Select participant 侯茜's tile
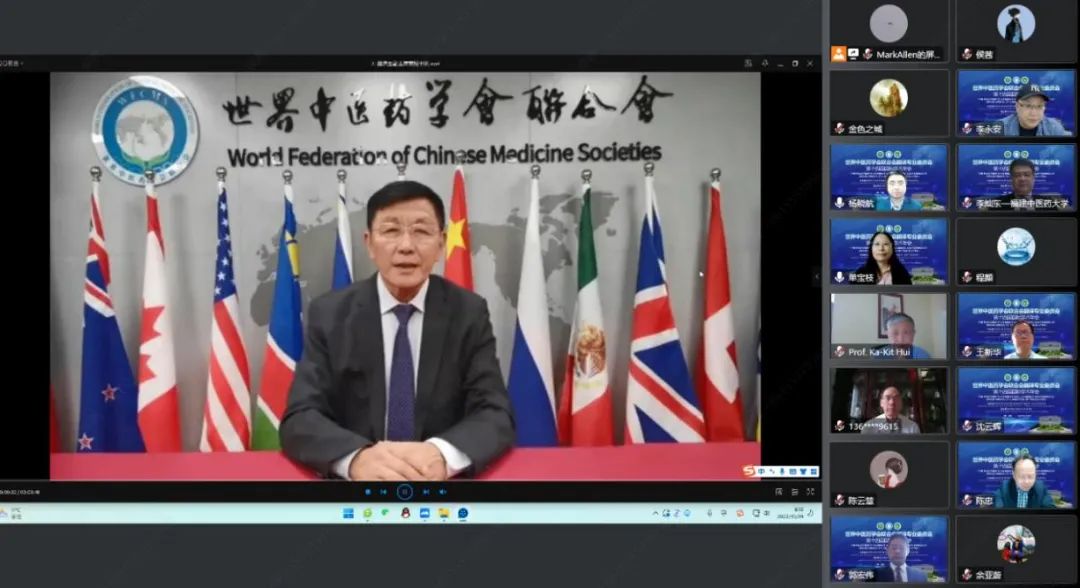This screenshot has height=588, width=1080. [x=1016, y=31]
